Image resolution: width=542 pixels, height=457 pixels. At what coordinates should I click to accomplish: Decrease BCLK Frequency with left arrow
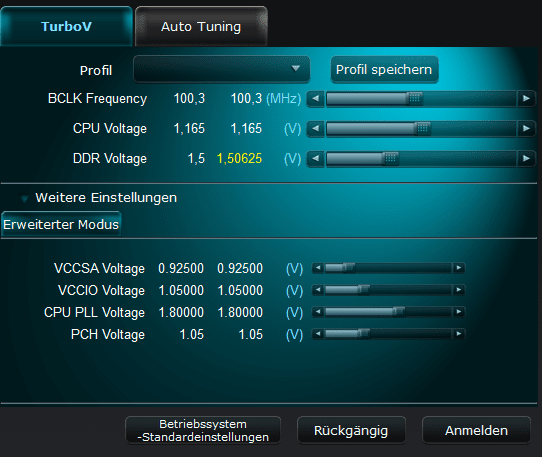click(x=316, y=99)
